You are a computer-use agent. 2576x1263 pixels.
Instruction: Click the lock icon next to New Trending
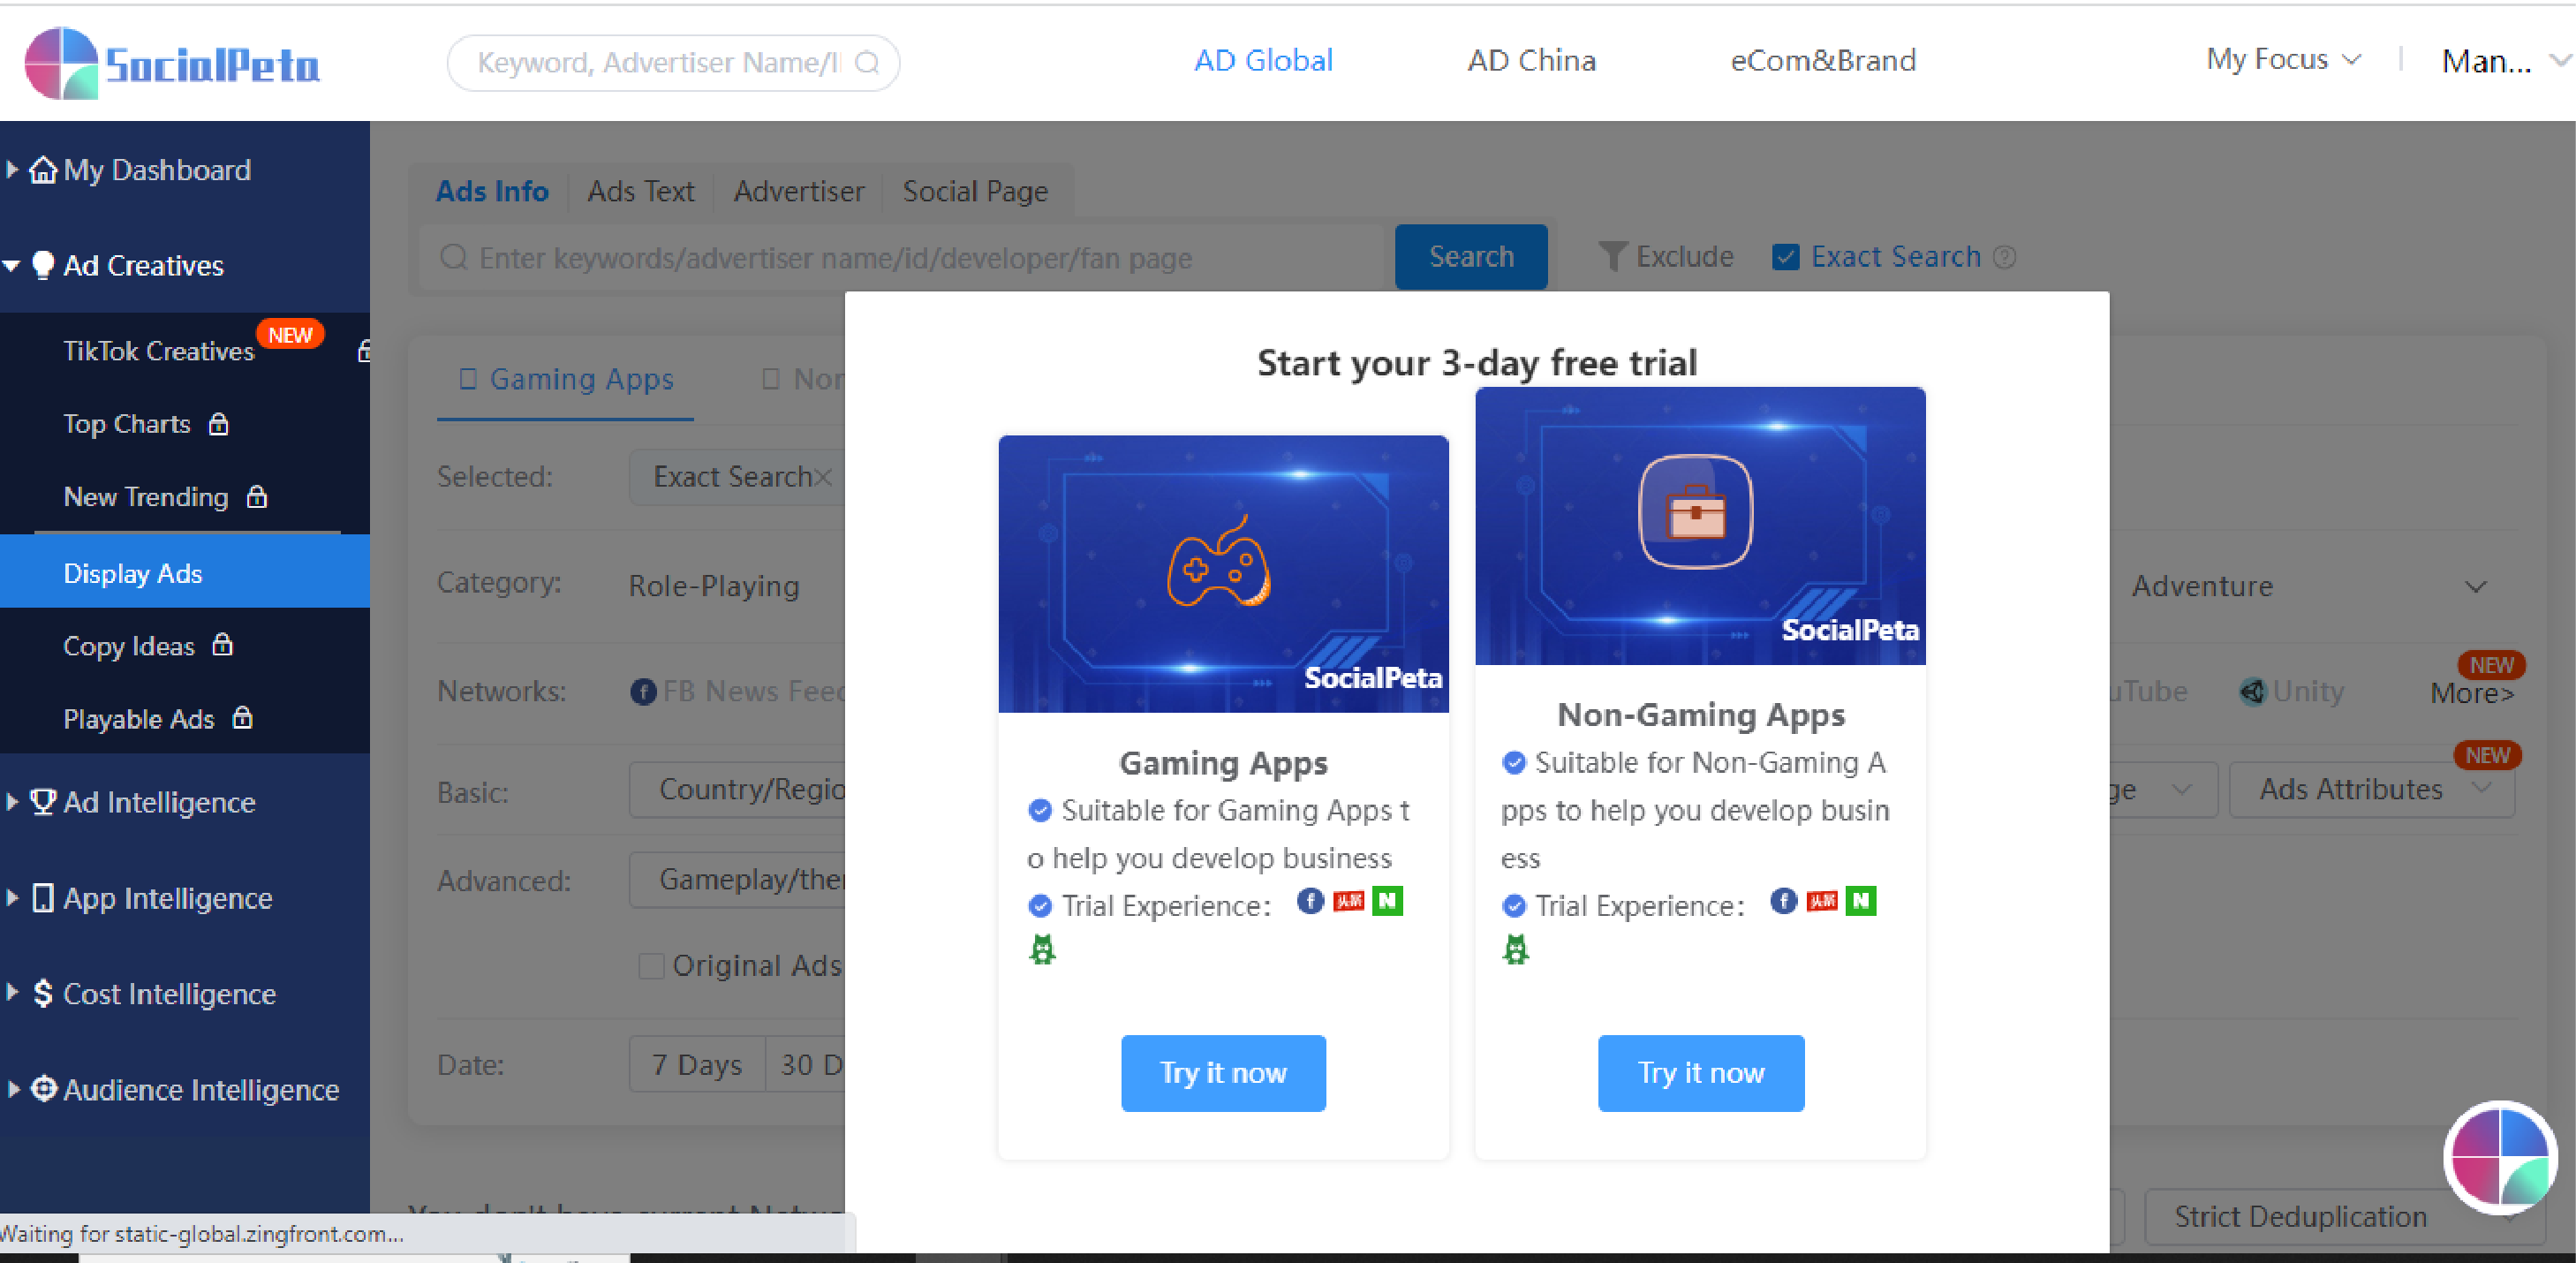coord(257,497)
